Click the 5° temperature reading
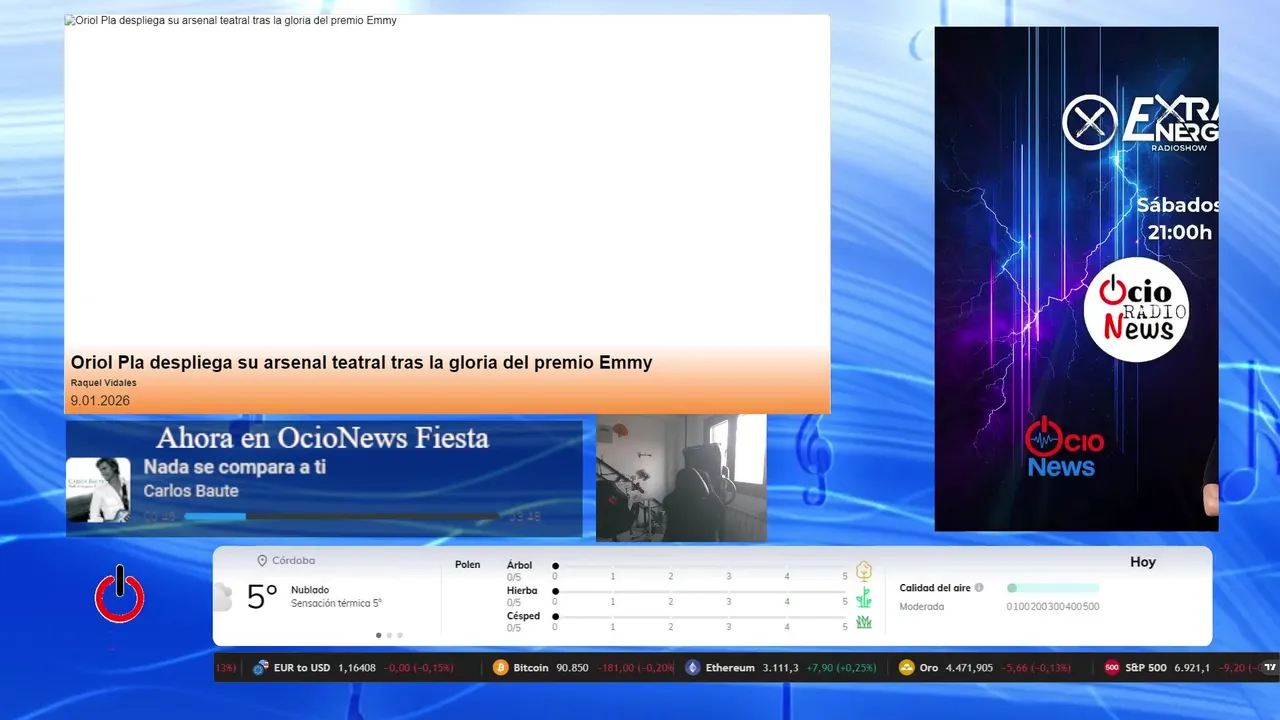 coord(262,597)
